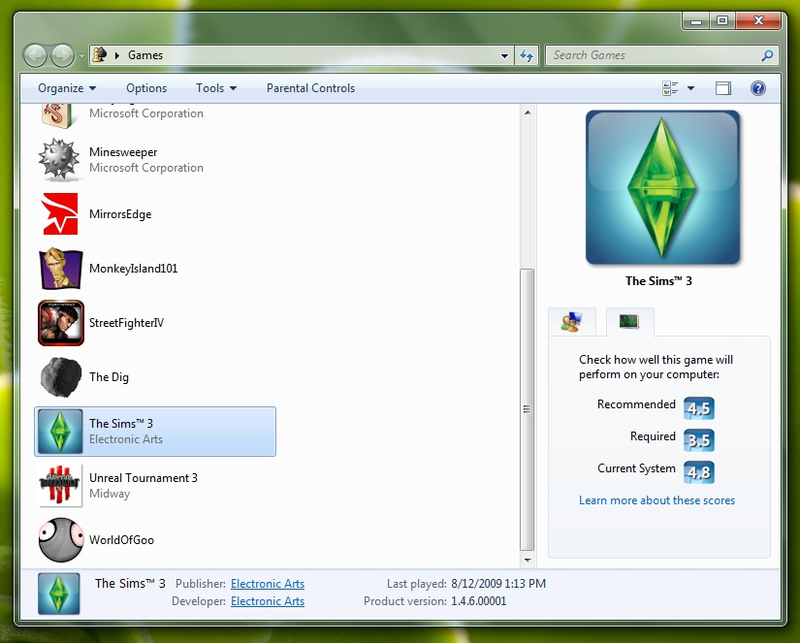Click The Sims 3 title under preview
800x643 pixels.
tap(659, 281)
